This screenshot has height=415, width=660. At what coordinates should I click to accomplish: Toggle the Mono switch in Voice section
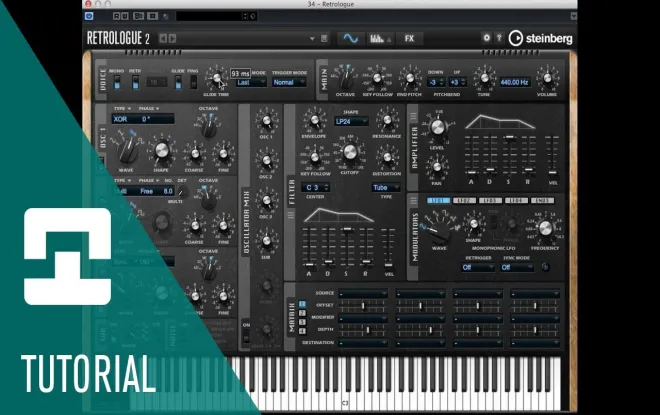[117, 82]
